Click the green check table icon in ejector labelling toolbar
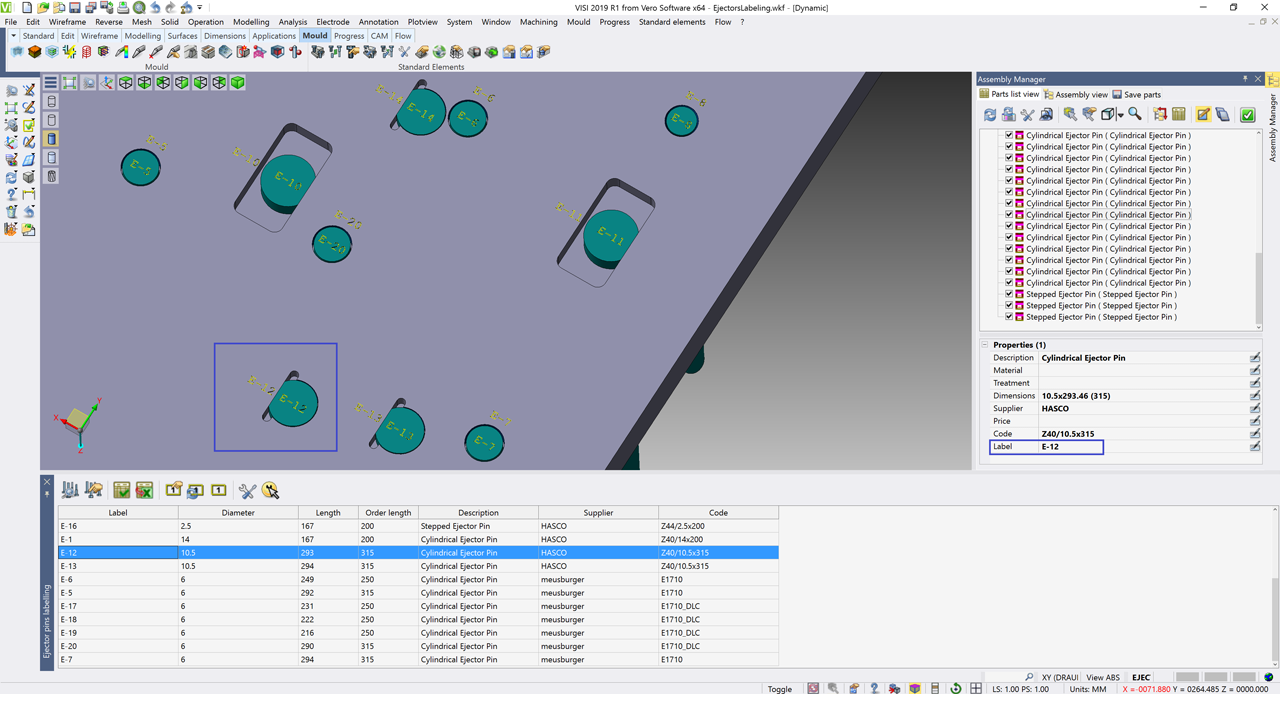 click(x=121, y=490)
